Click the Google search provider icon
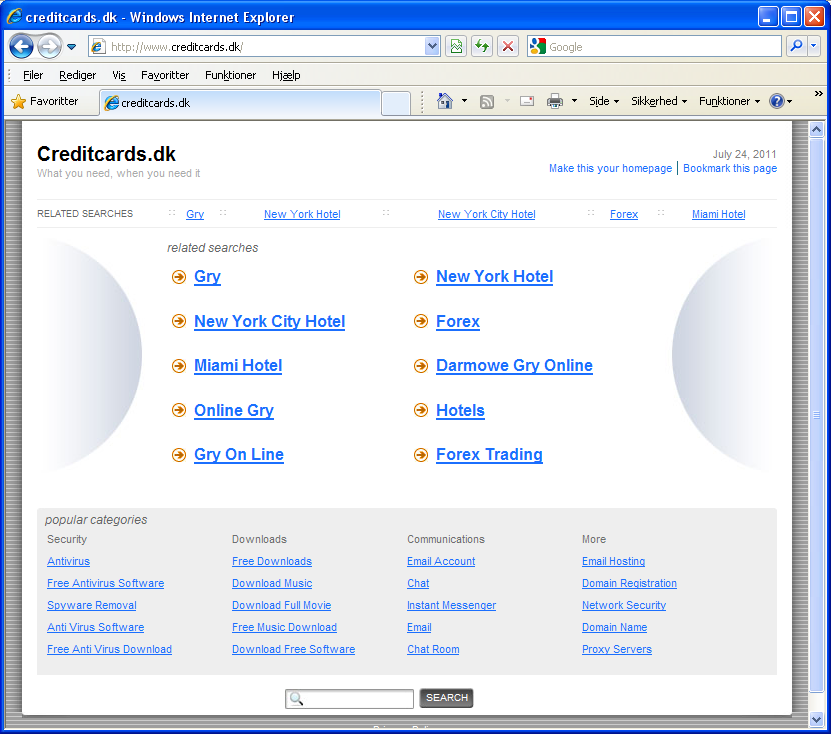The width and height of the screenshot is (831, 734). pyautogui.click(x=537, y=47)
